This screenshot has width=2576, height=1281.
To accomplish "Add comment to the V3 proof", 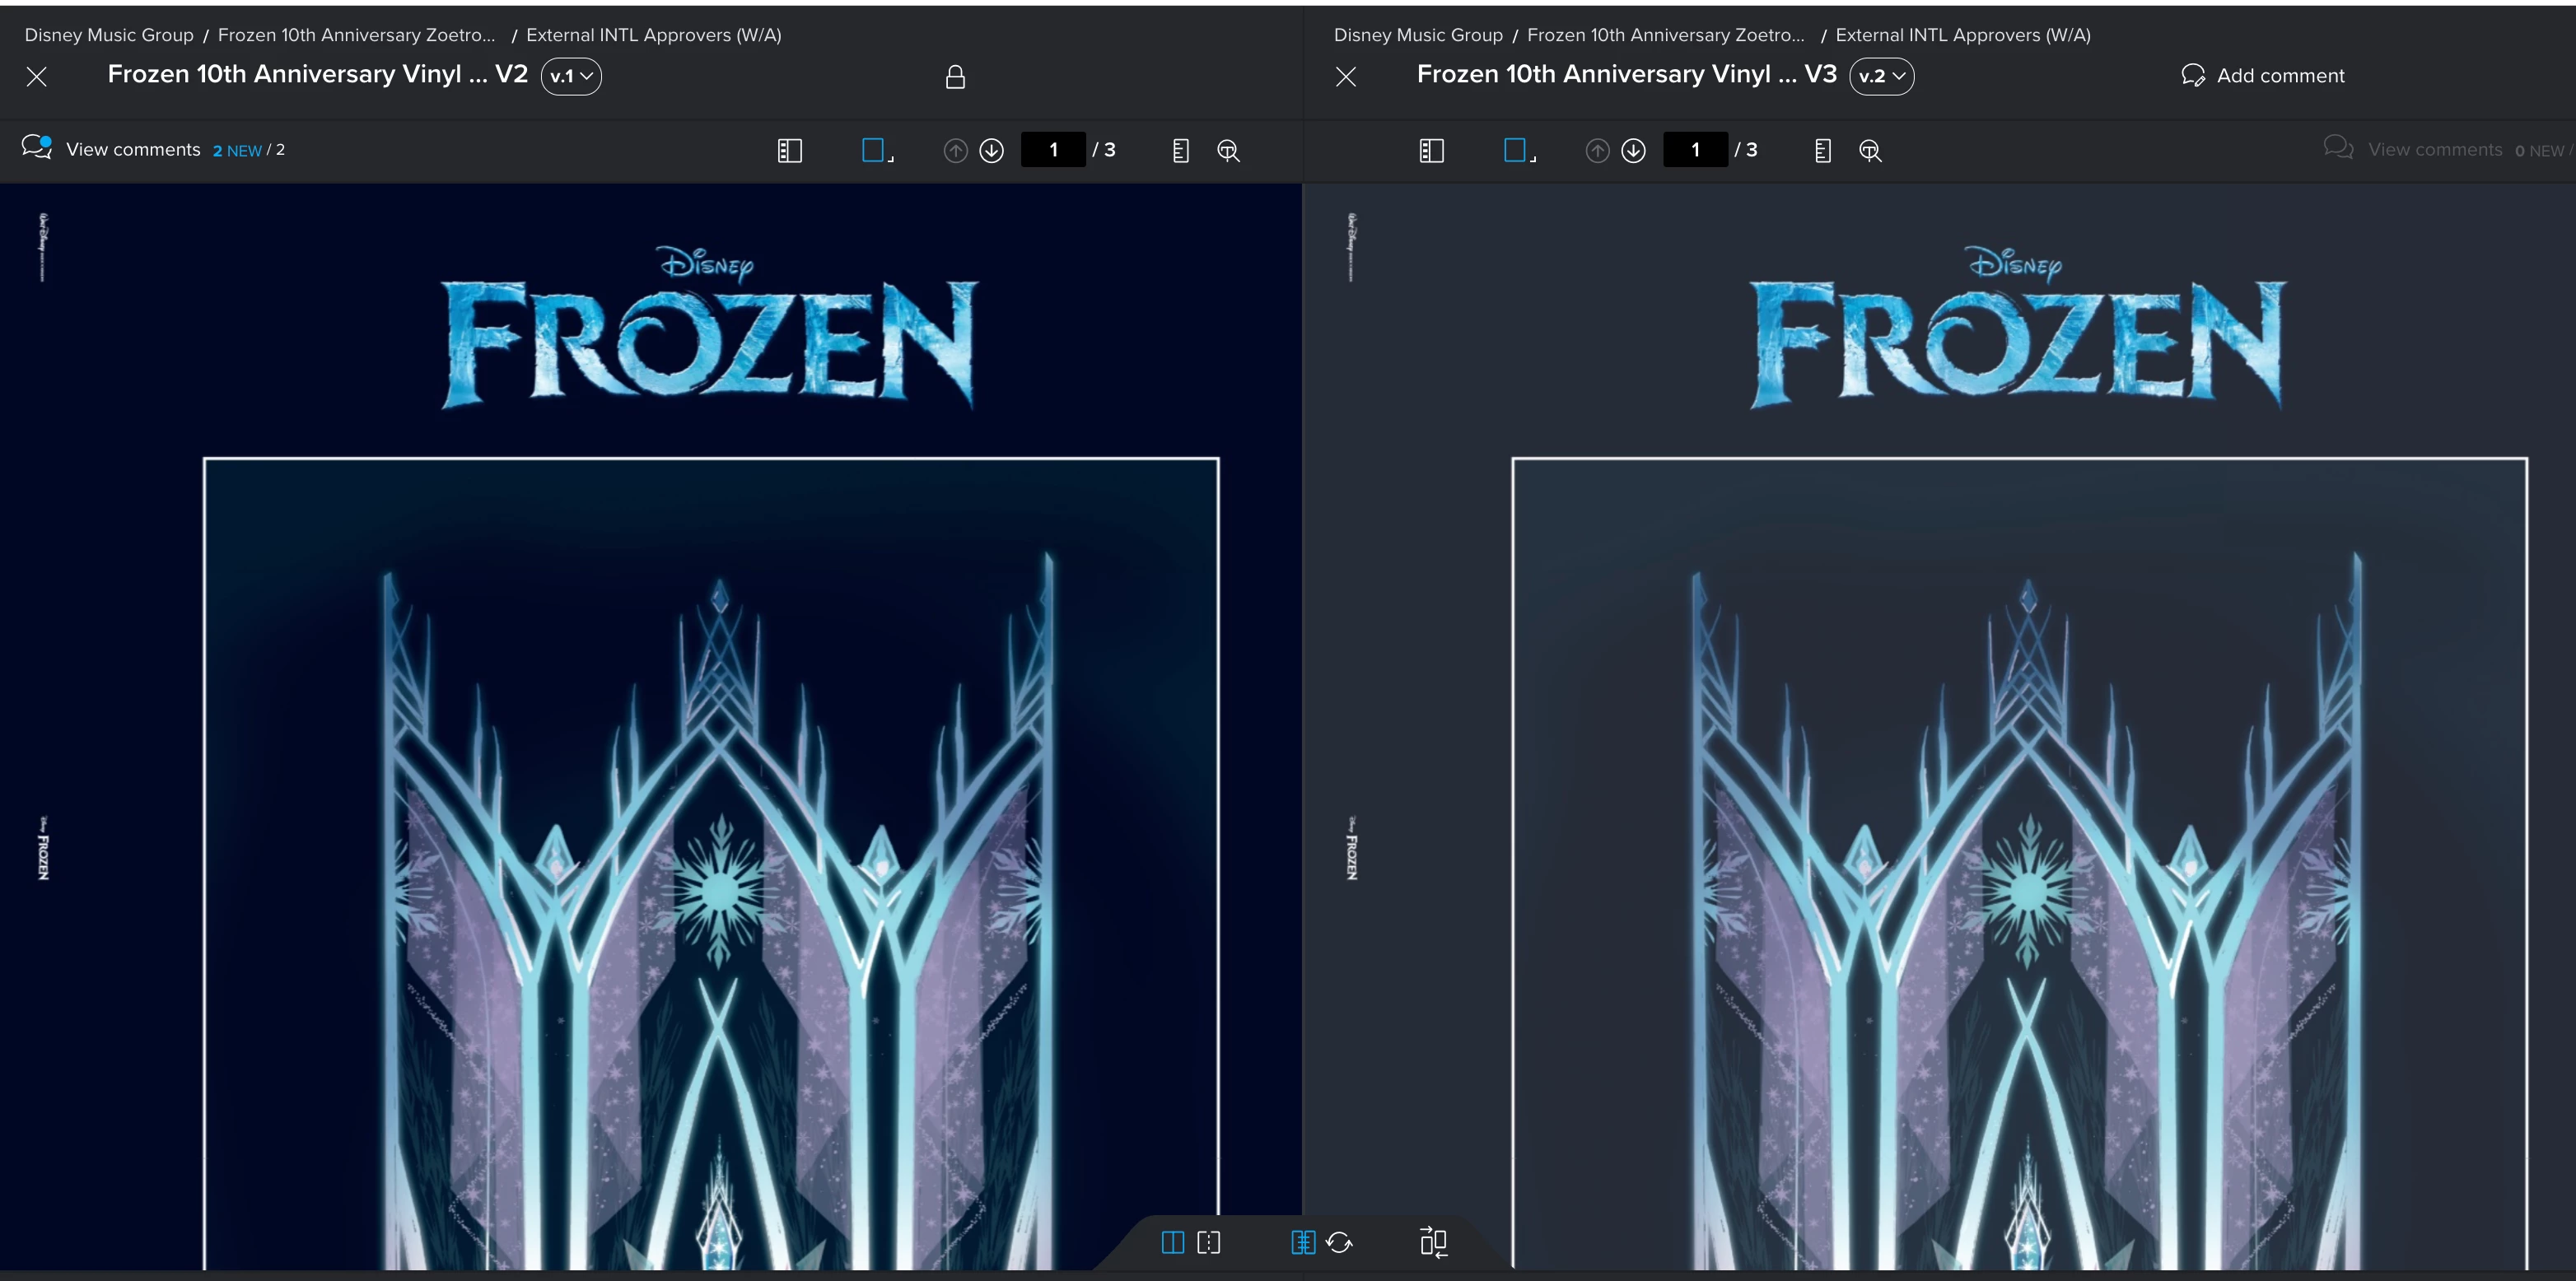I will pos(2263,76).
